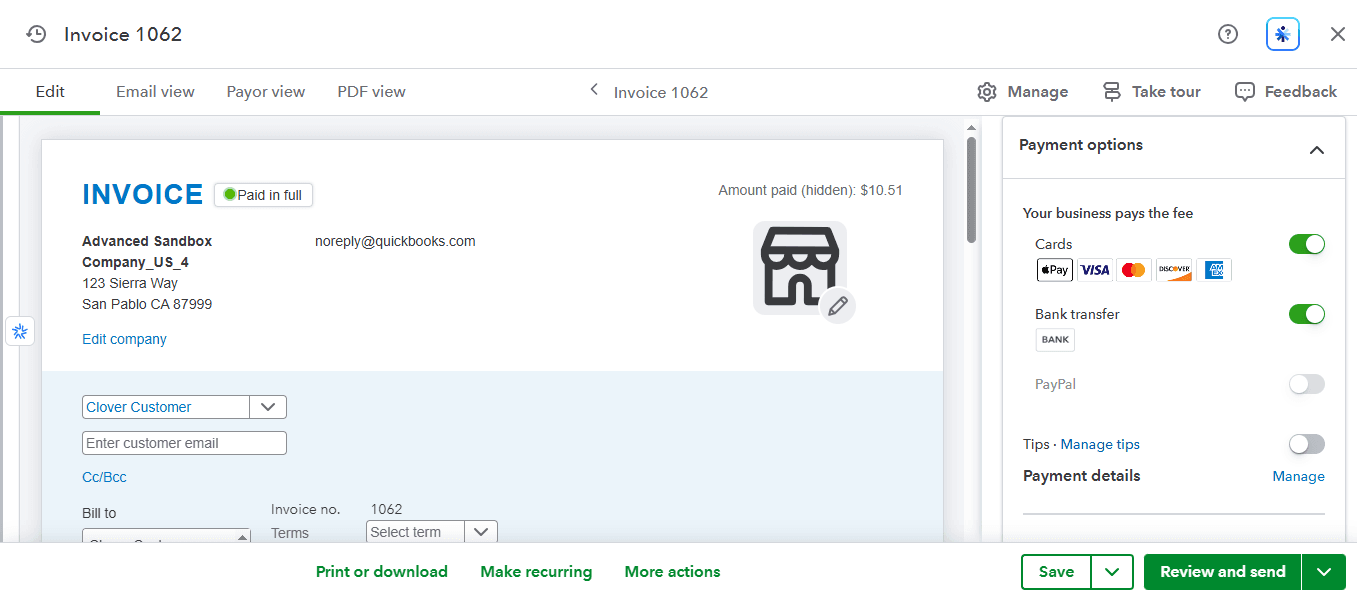Switch to the PDF view tab
Viewport: 1357px width, 601px height.
click(x=372, y=91)
